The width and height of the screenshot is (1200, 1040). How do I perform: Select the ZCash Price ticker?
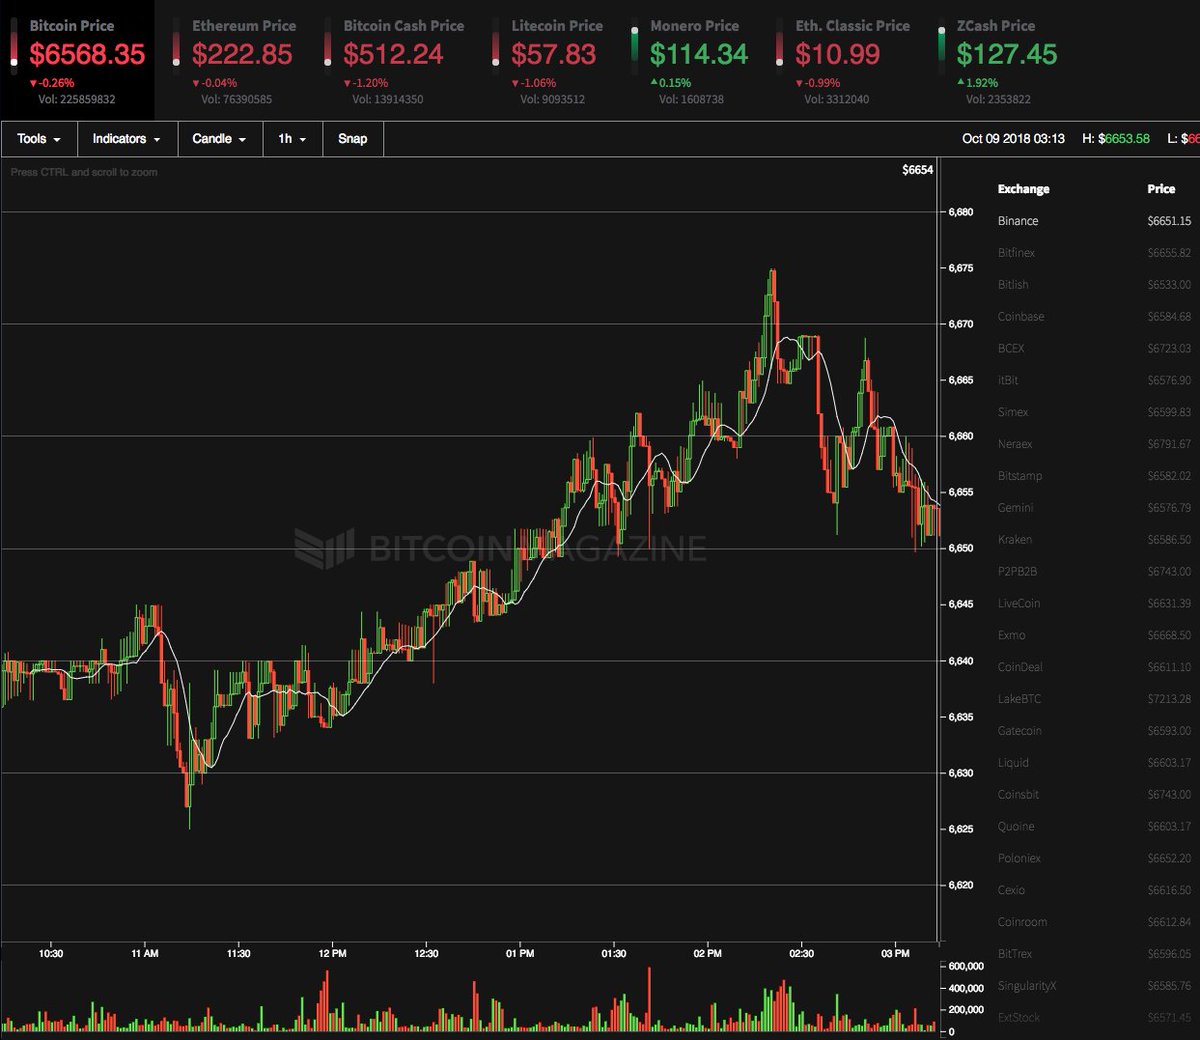pos(998,60)
